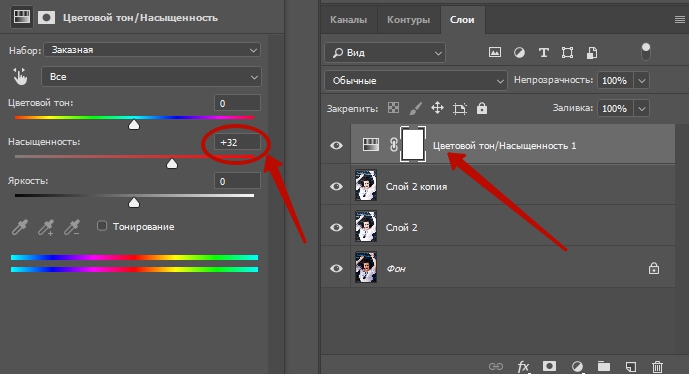The height and width of the screenshot is (374, 689).
Task: Select the Фон layer thumbnail
Action: tap(366, 267)
